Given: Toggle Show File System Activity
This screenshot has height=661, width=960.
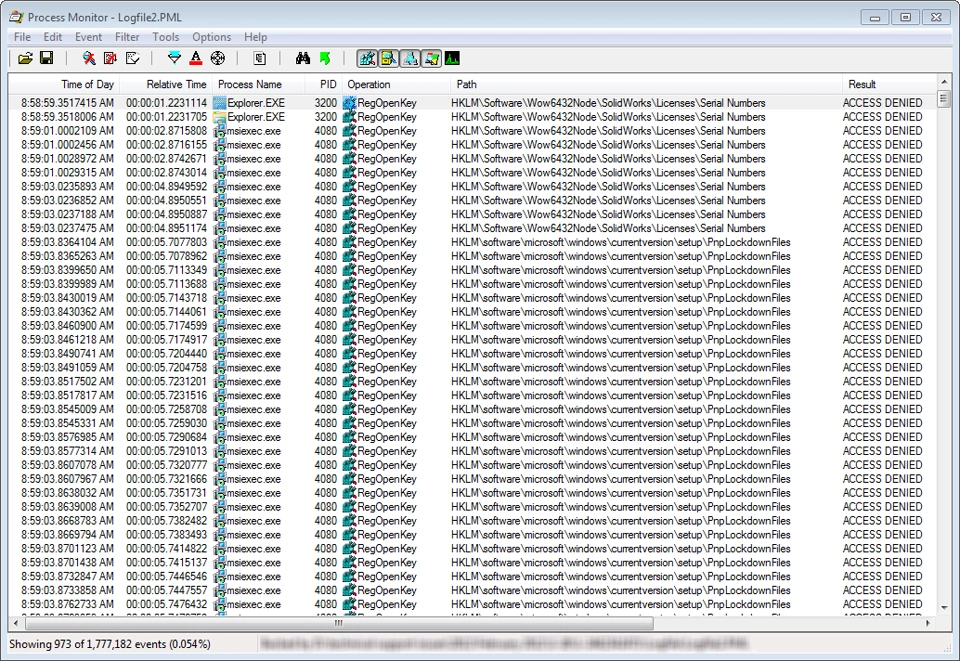Looking at the screenshot, I should tap(389, 58).
